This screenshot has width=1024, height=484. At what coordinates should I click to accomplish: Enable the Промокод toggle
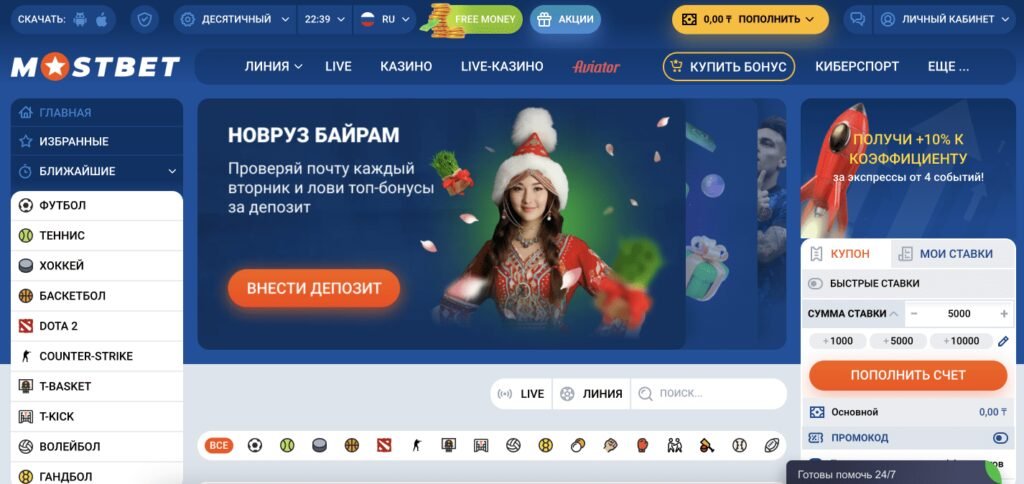point(1000,438)
